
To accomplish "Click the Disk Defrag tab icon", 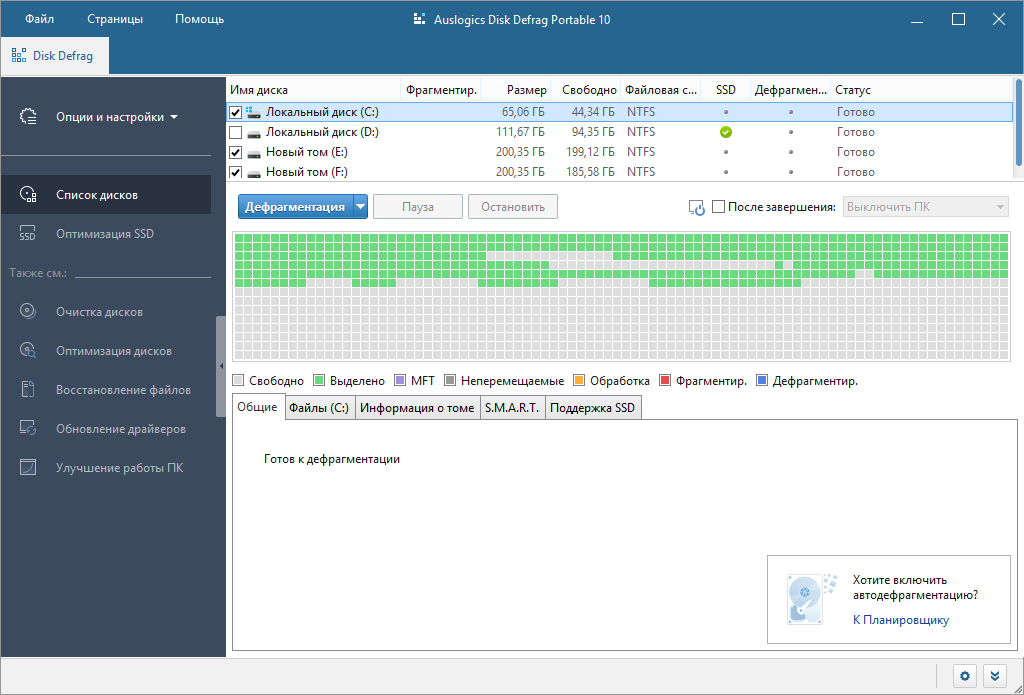I will tap(19, 56).
